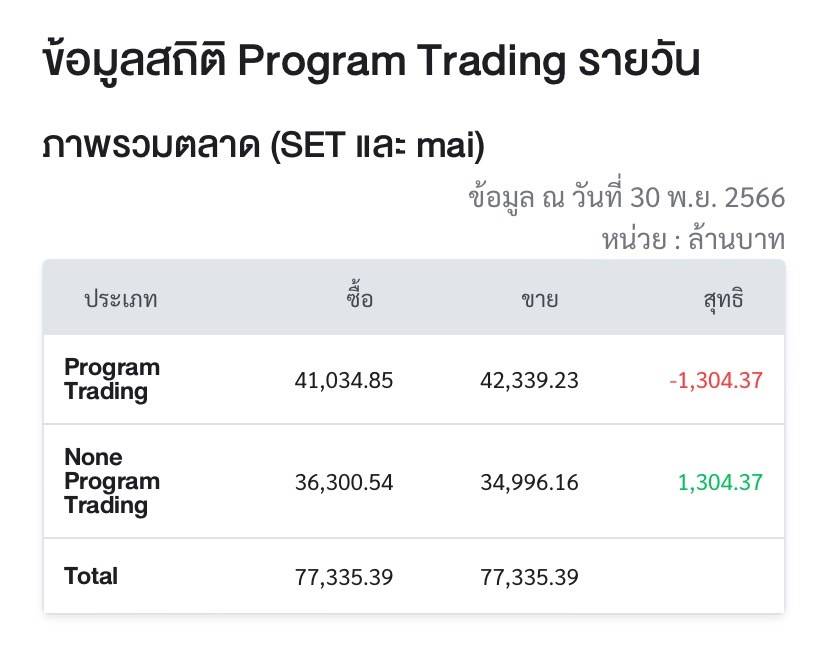Click the Total buy value 77,335.39
Screen dimensions: 828x656
point(344,577)
